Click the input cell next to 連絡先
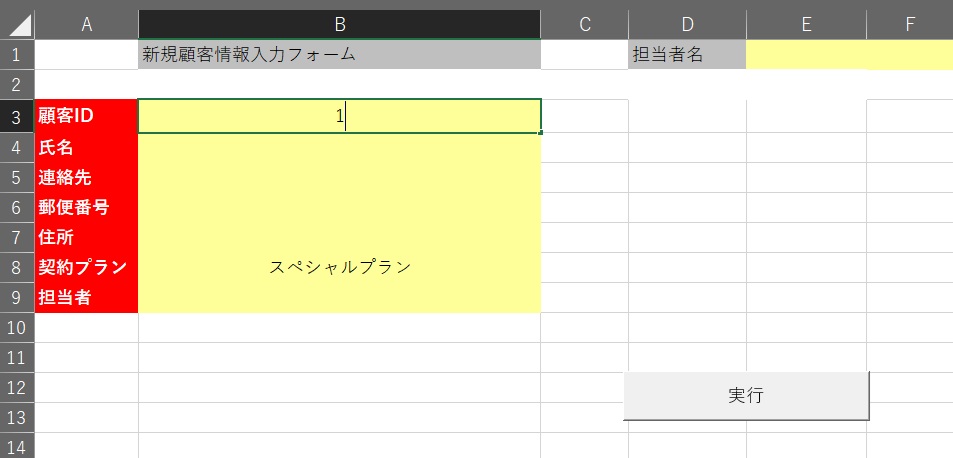This screenshot has width=953, height=458. [339, 177]
